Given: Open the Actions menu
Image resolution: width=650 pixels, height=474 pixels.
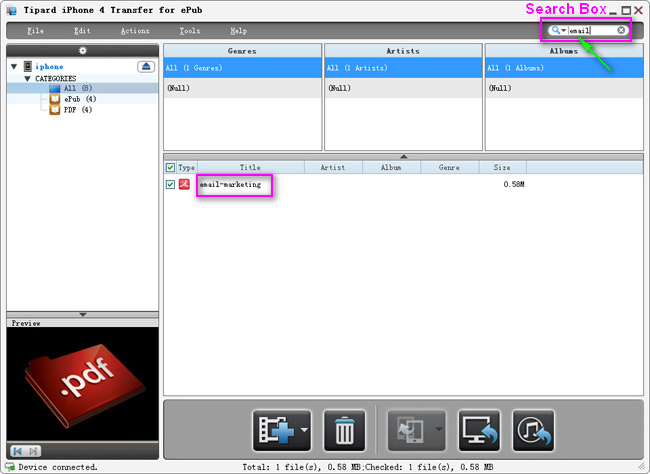Looking at the screenshot, I should click(135, 31).
